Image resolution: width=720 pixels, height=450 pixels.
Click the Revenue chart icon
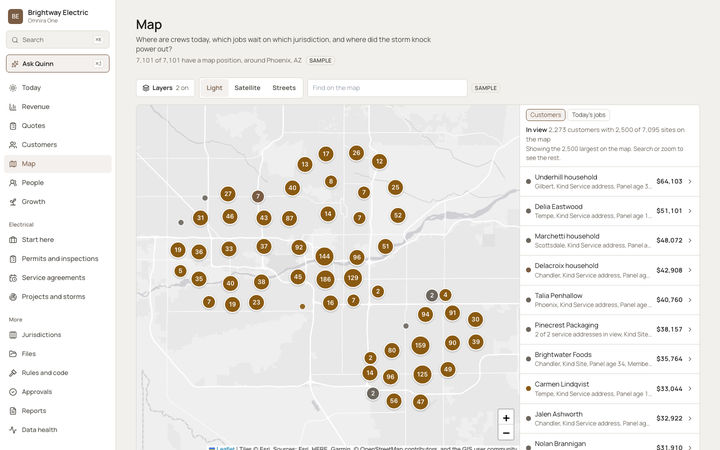coord(13,107)
